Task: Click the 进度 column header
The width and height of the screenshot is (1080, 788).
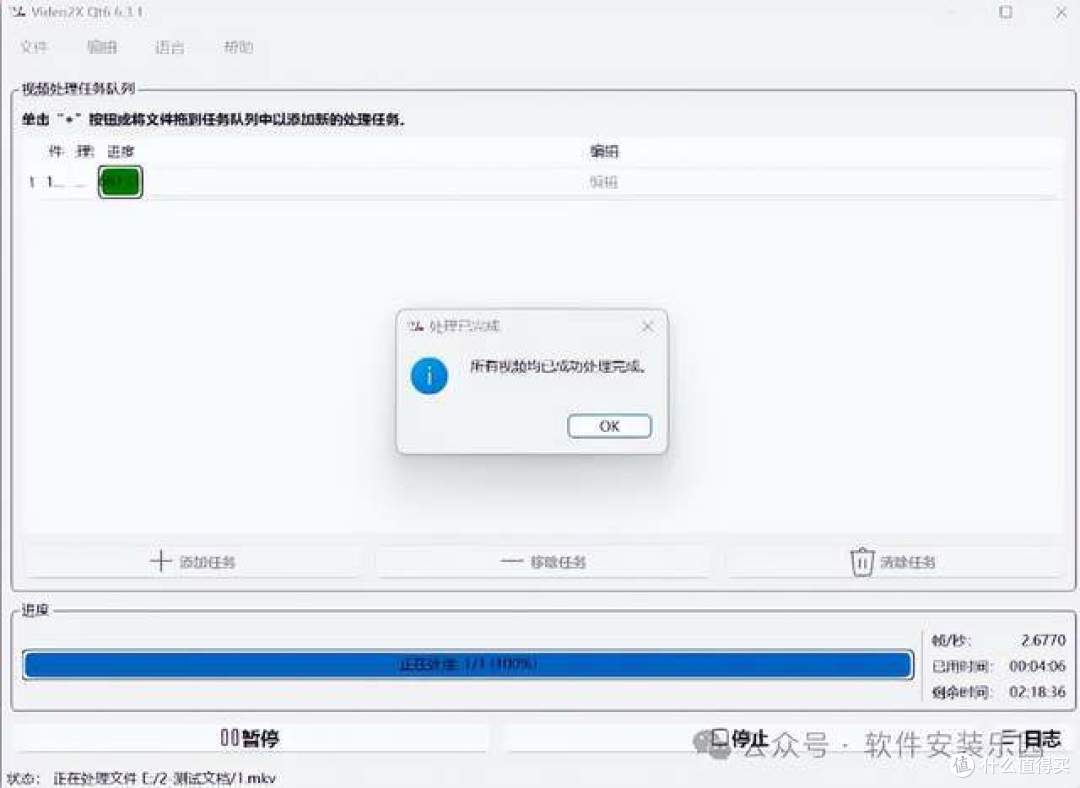Action: click(x=121, y=151)
